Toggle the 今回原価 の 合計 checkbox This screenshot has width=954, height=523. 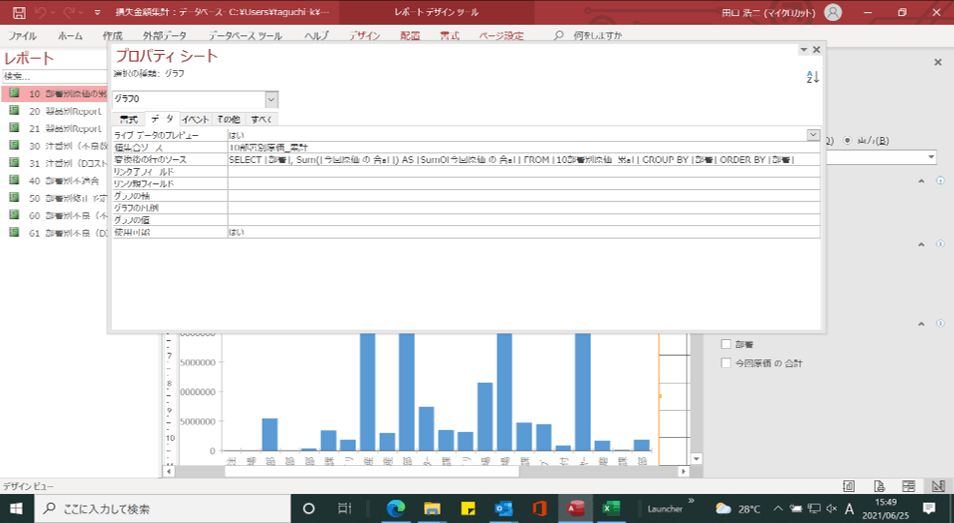coord(725,363)
